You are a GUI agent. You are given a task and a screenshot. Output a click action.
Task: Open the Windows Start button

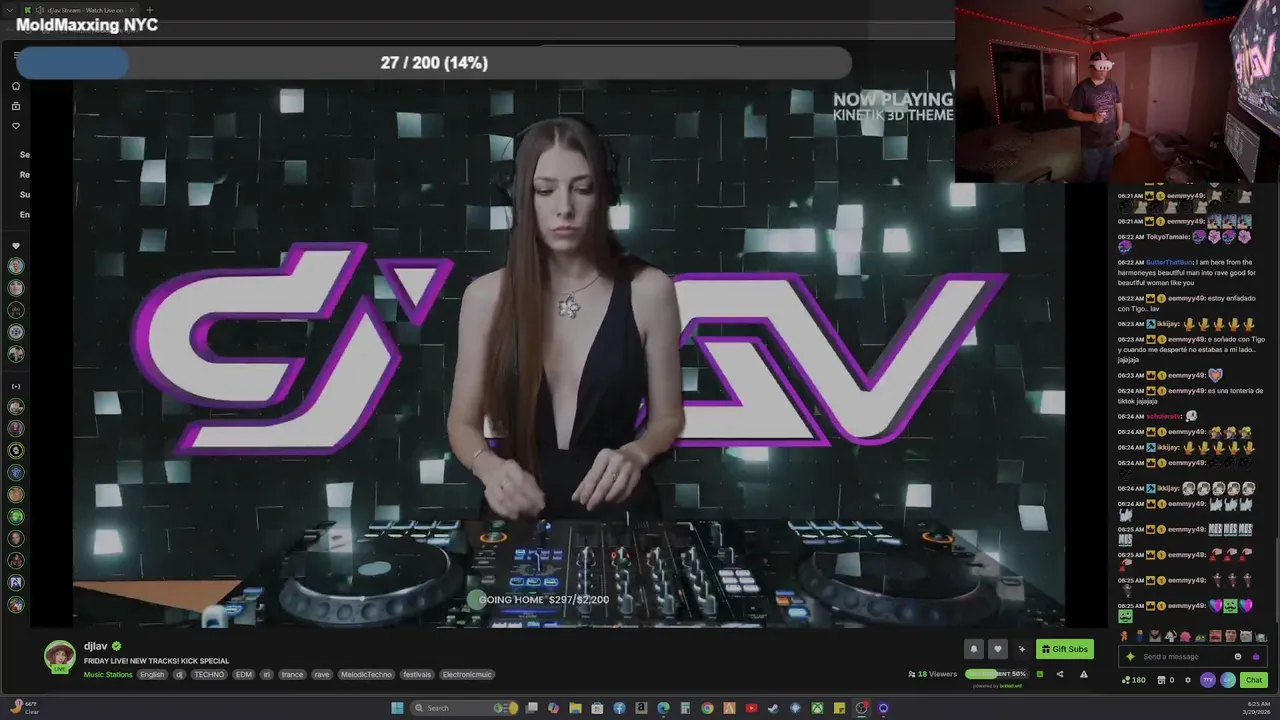click(x=397, y=708)
